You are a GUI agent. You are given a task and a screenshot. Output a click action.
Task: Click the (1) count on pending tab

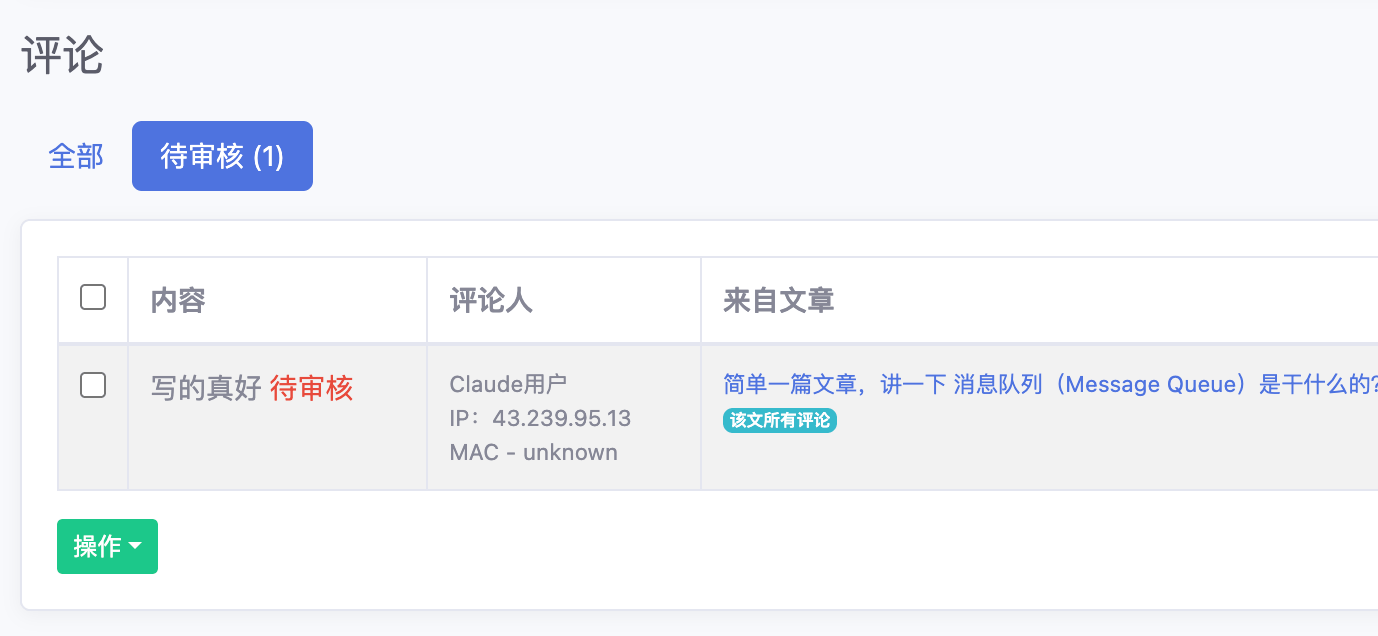pyautogui.click(x=268, y=157)
